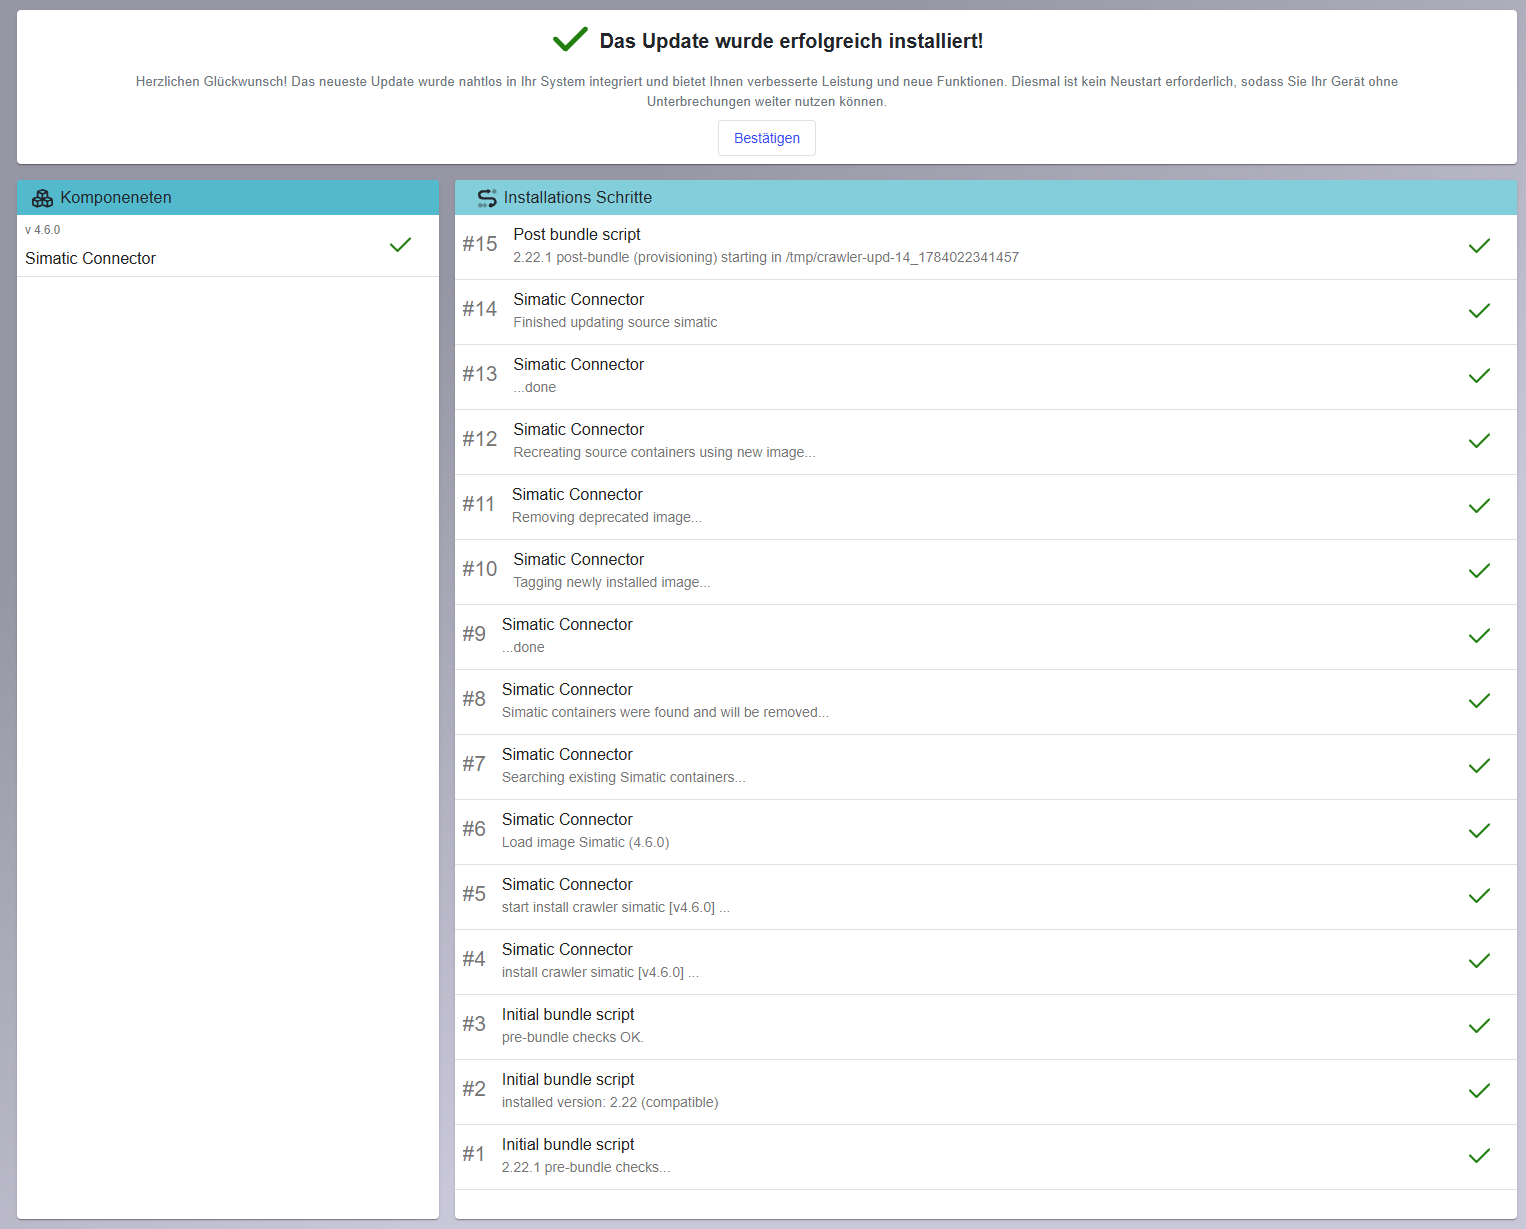Image resolution: width=1526 pixels, height=1229 pixels.
Task: Click "Tagging newly installed image..." text
Action: [612, 582]
